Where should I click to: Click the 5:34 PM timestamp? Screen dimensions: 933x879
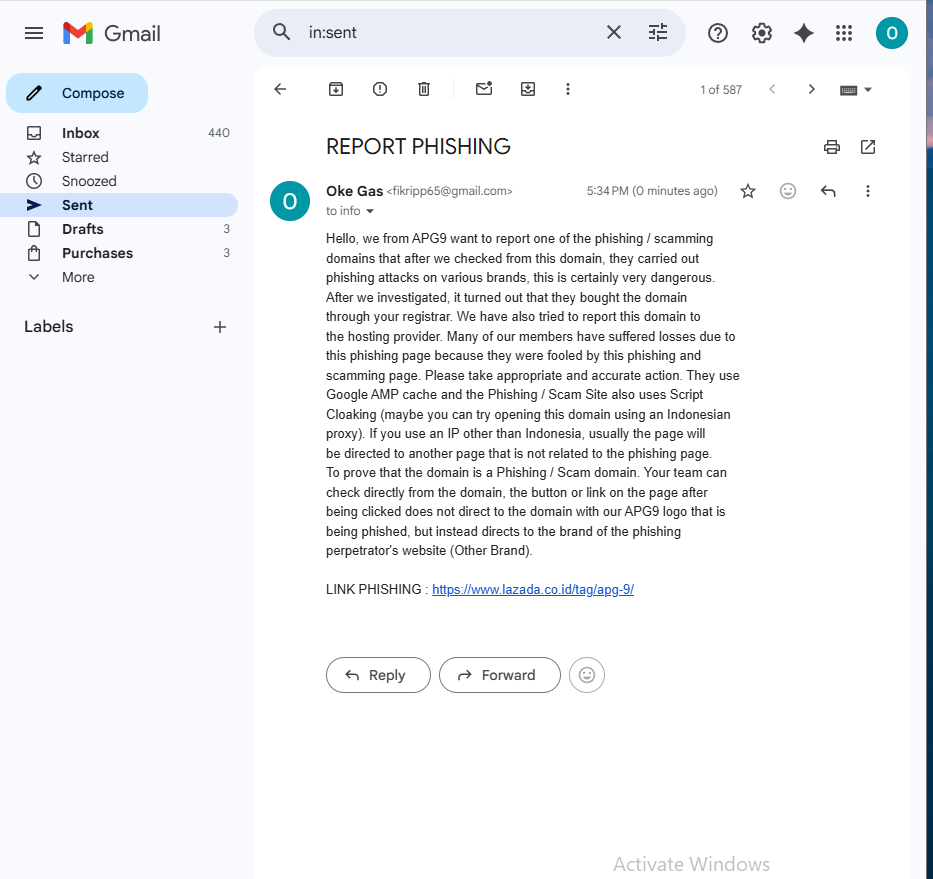652,191
